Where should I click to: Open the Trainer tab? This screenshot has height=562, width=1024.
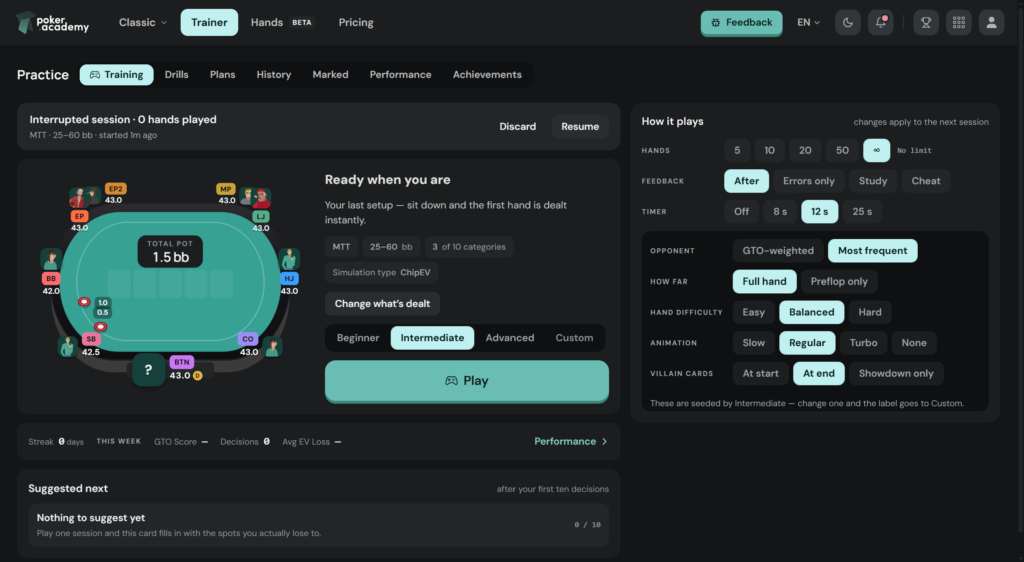[x=209, y=22]
